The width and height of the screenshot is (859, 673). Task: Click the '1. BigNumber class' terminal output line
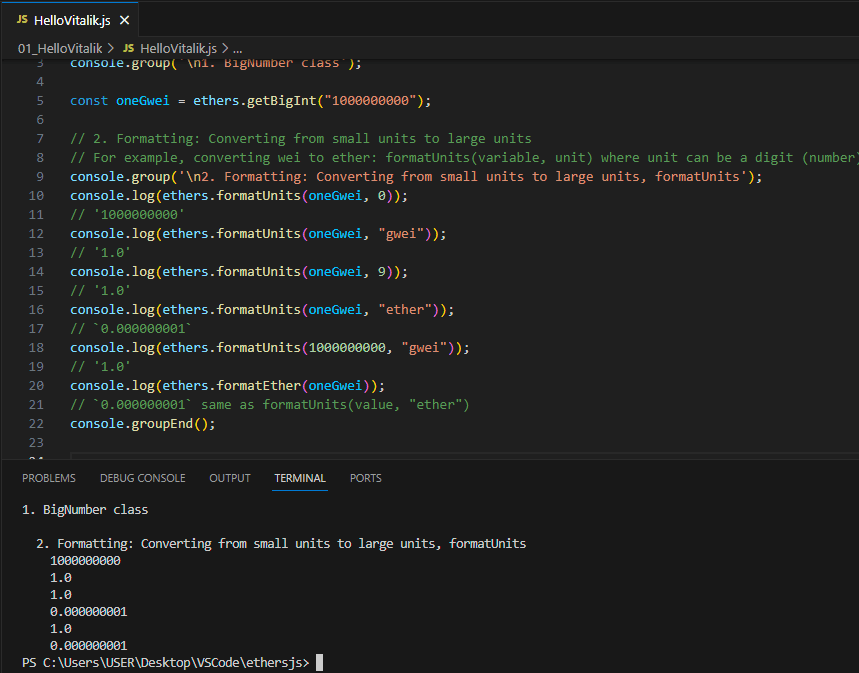(85, 510)
